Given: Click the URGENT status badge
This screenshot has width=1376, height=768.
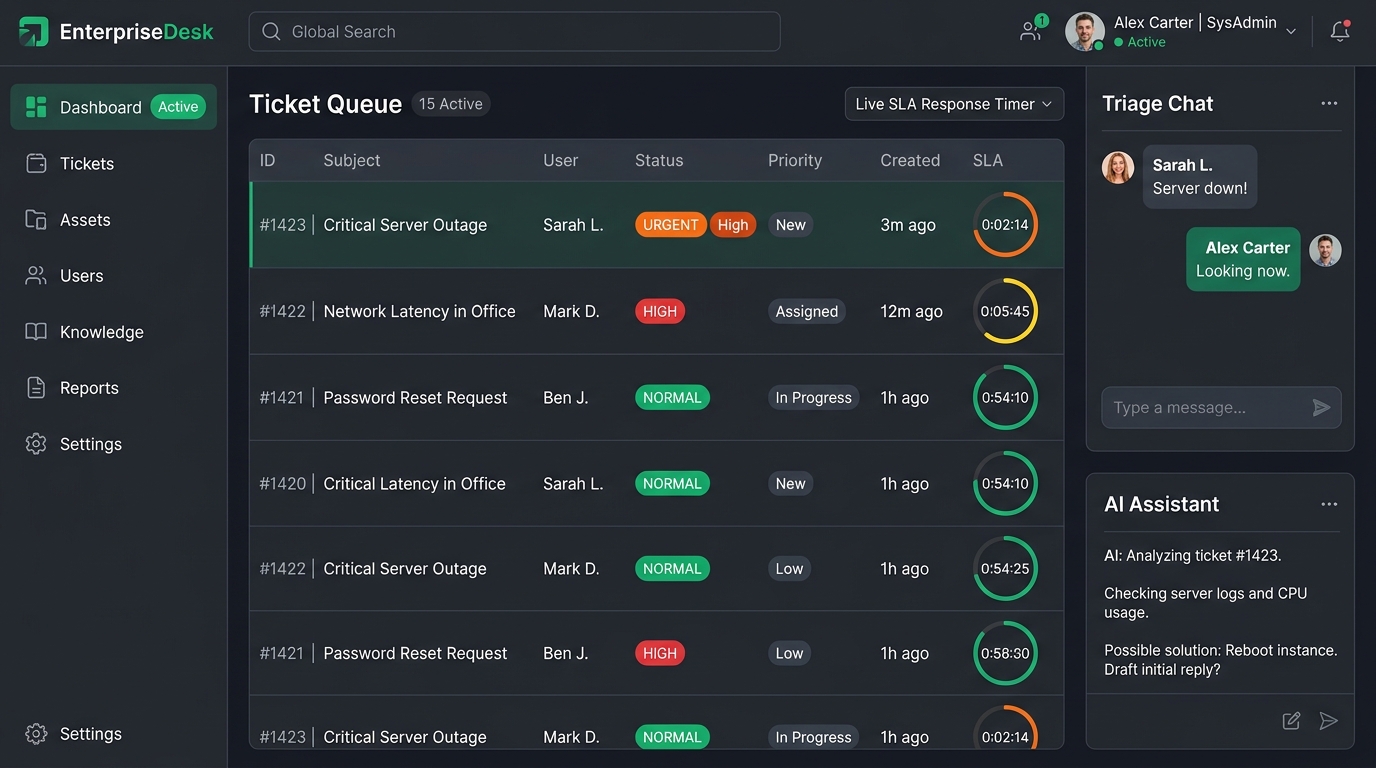Looking at the screenshot, I should coord(670,225).
